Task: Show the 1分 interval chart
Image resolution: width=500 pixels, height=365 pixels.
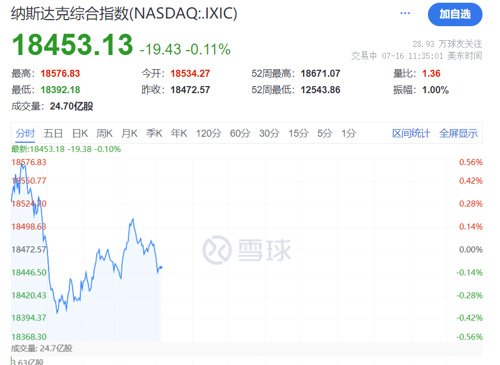Action: (349, 133)
